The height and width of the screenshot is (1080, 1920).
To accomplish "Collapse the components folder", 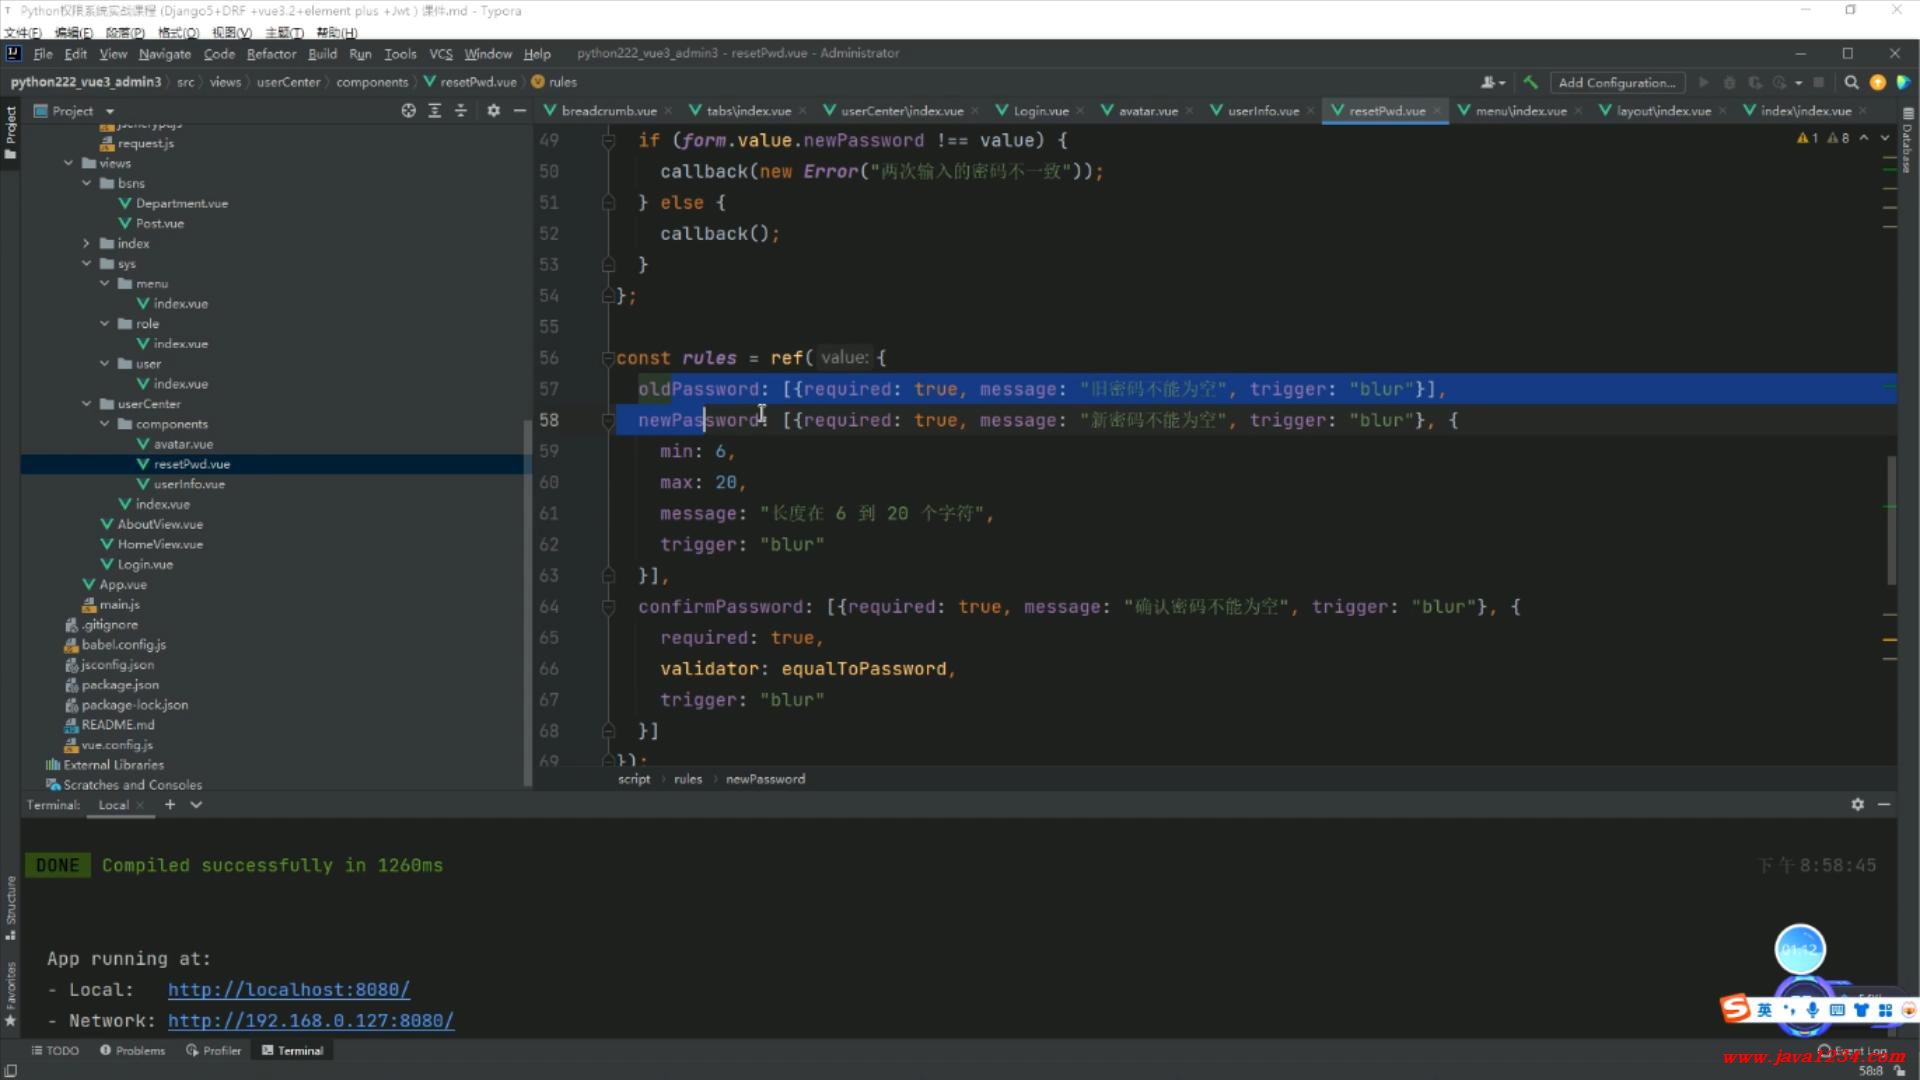I will pyautogui.click(x=105, y=424).
